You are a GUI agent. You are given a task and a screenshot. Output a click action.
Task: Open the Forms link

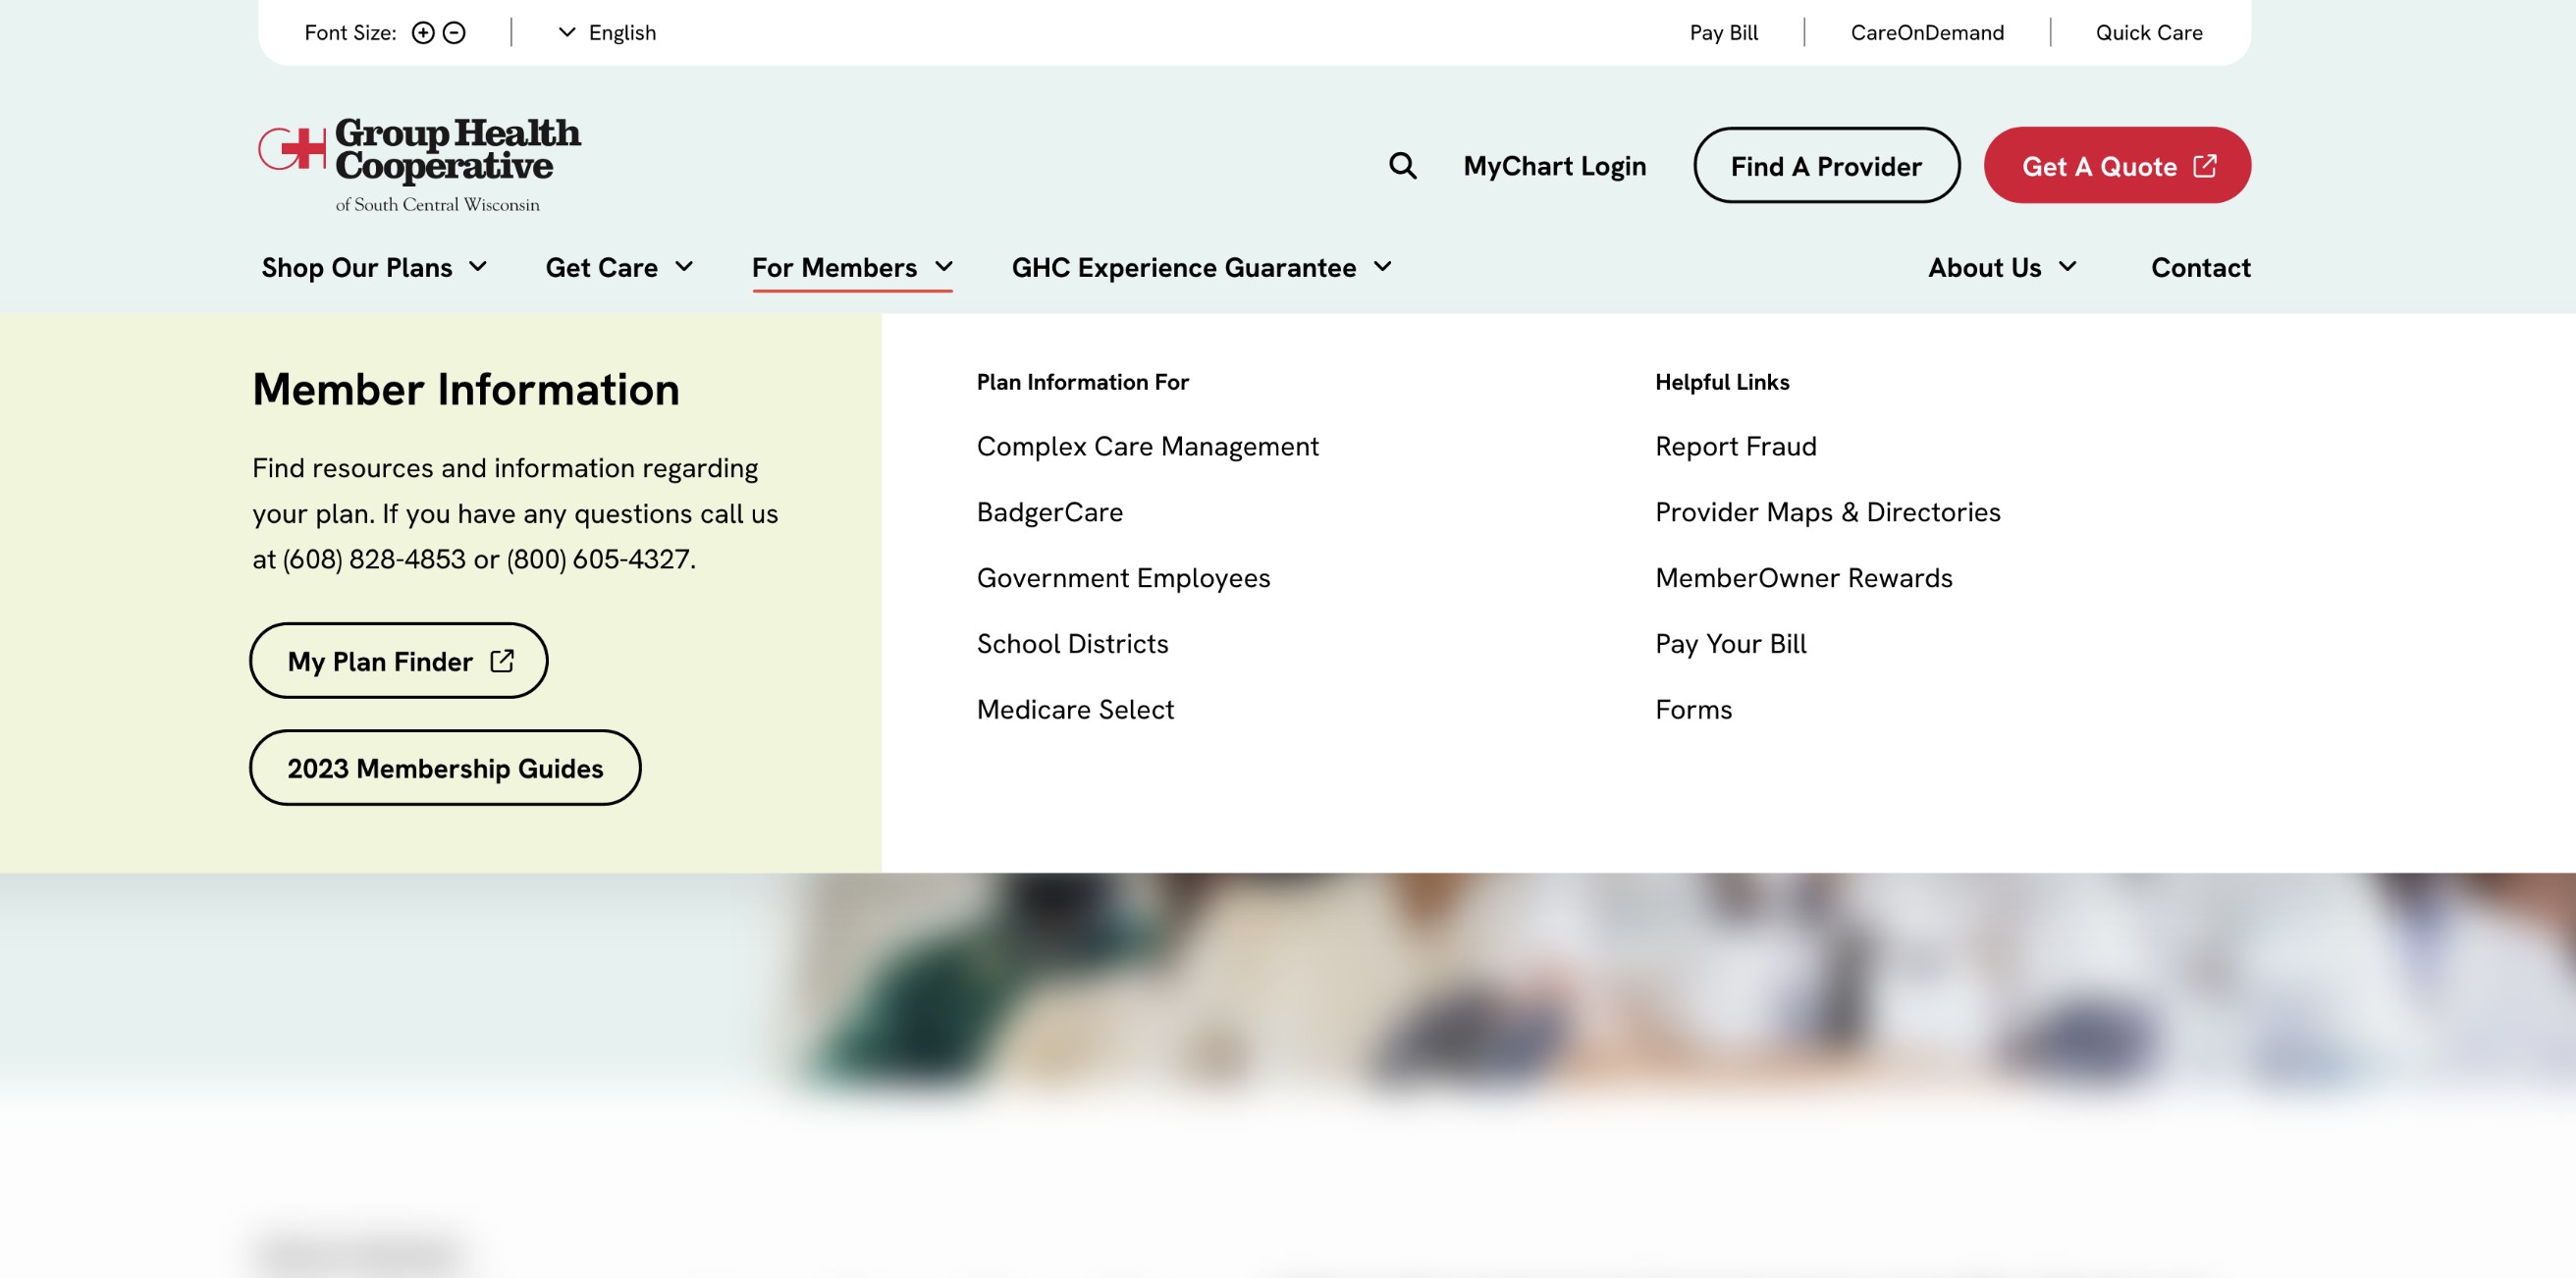[1693, 710]
